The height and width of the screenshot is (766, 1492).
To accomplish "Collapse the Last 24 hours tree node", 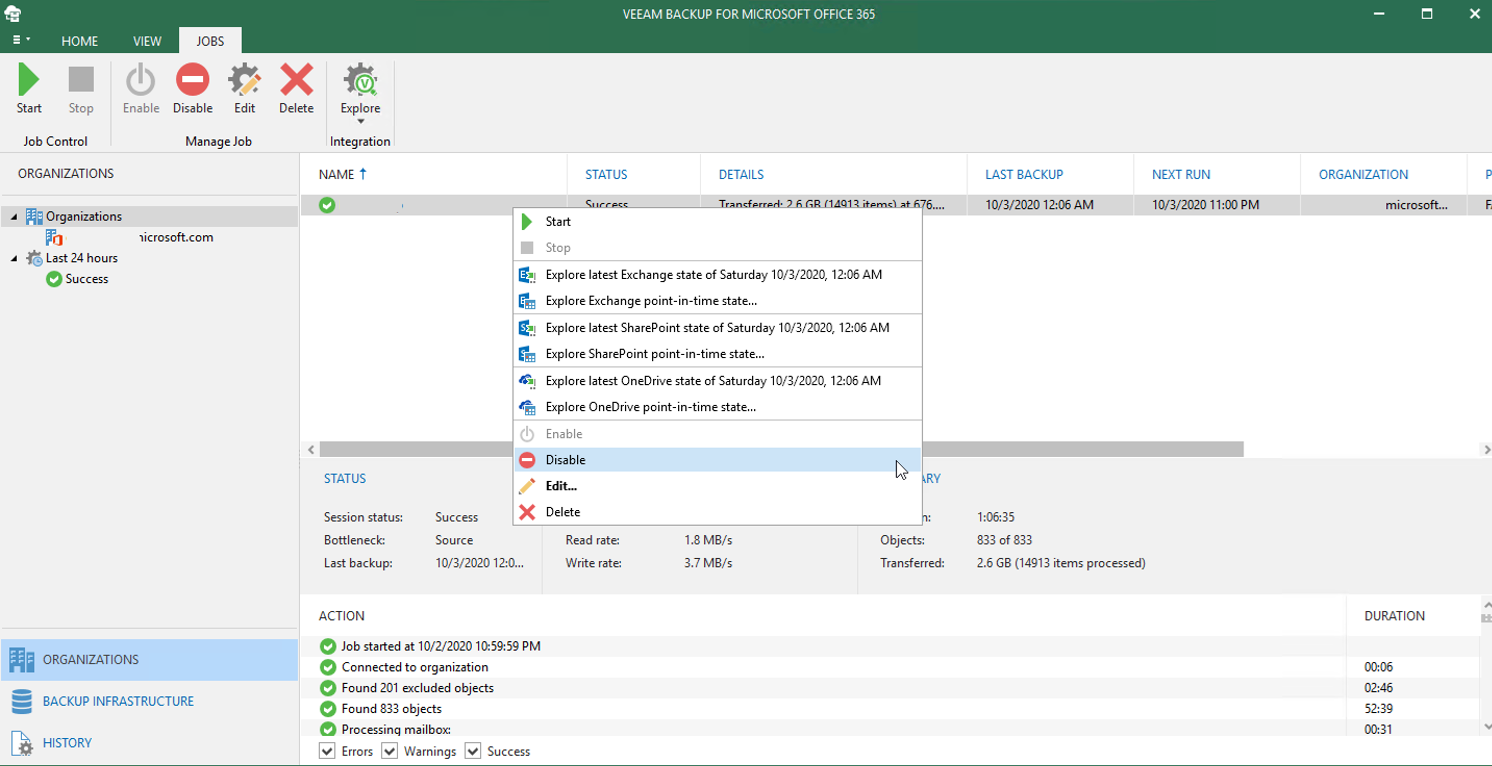I will click(14, 259).
